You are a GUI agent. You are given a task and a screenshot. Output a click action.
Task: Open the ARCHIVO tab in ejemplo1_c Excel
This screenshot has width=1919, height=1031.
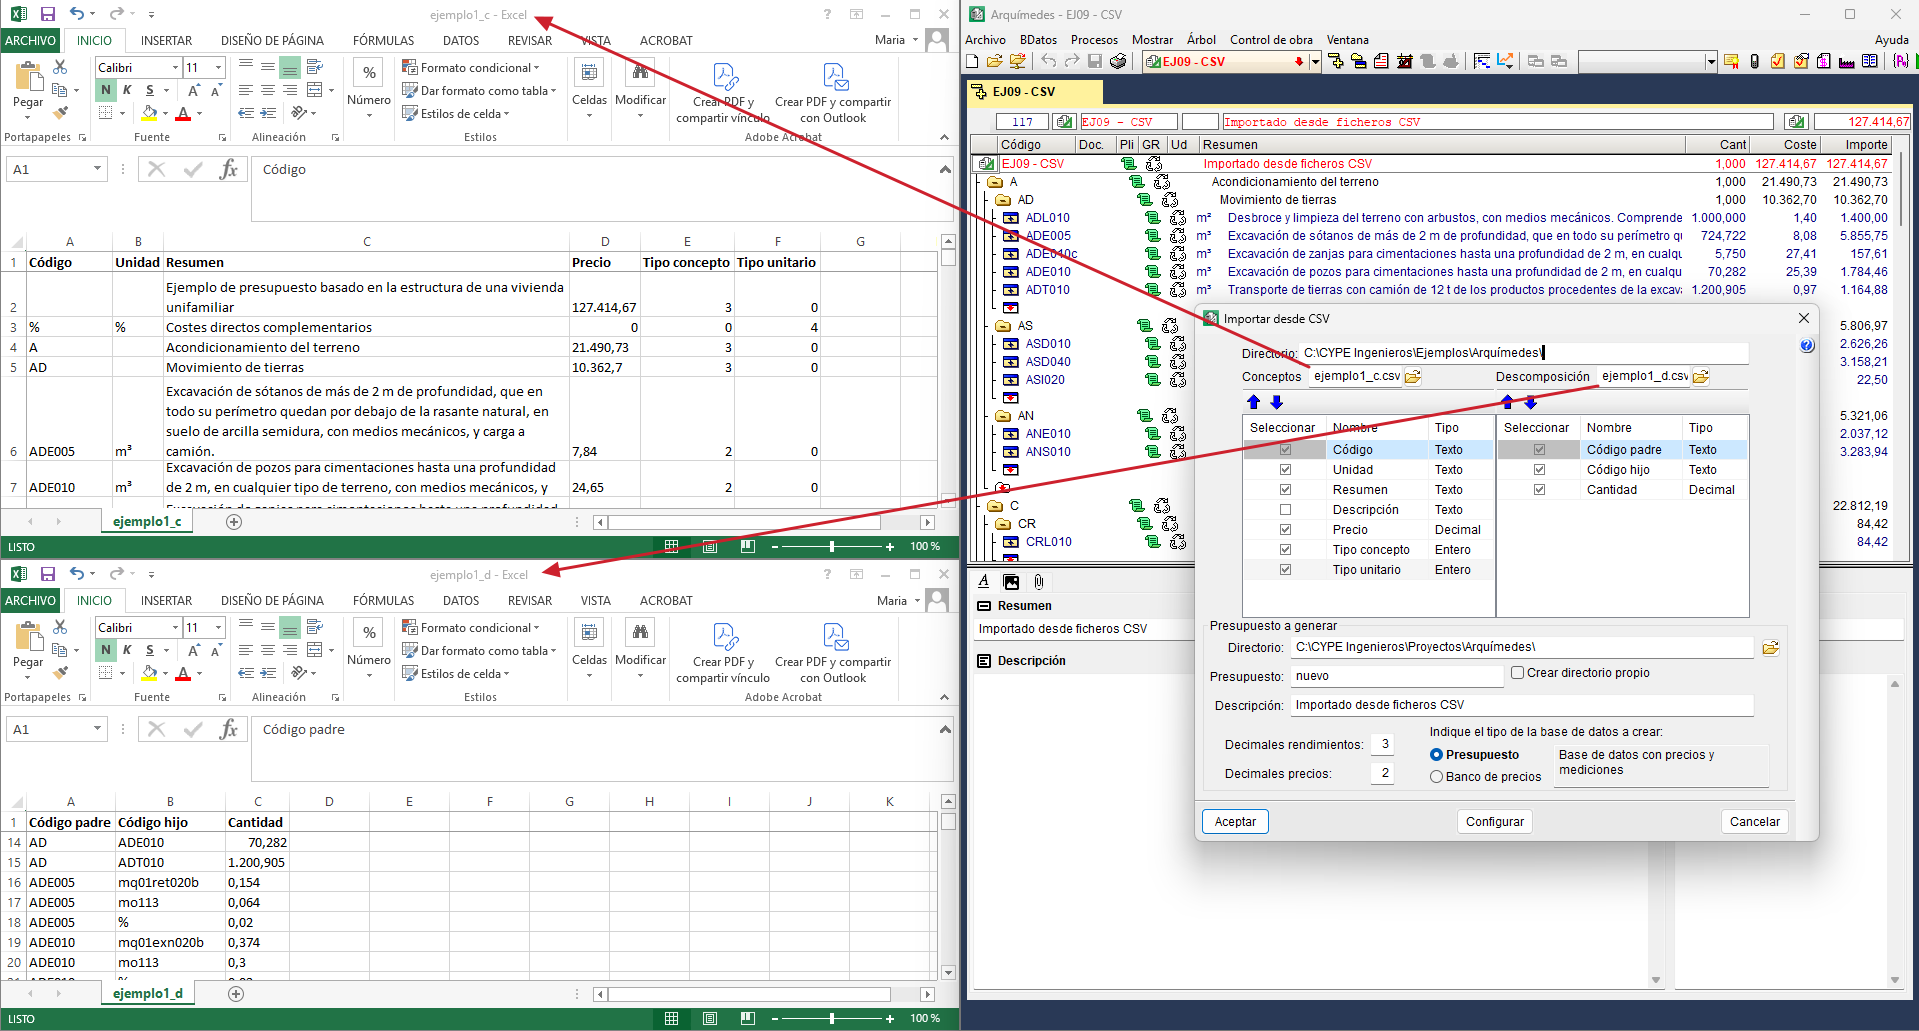(x=31, y=41)
